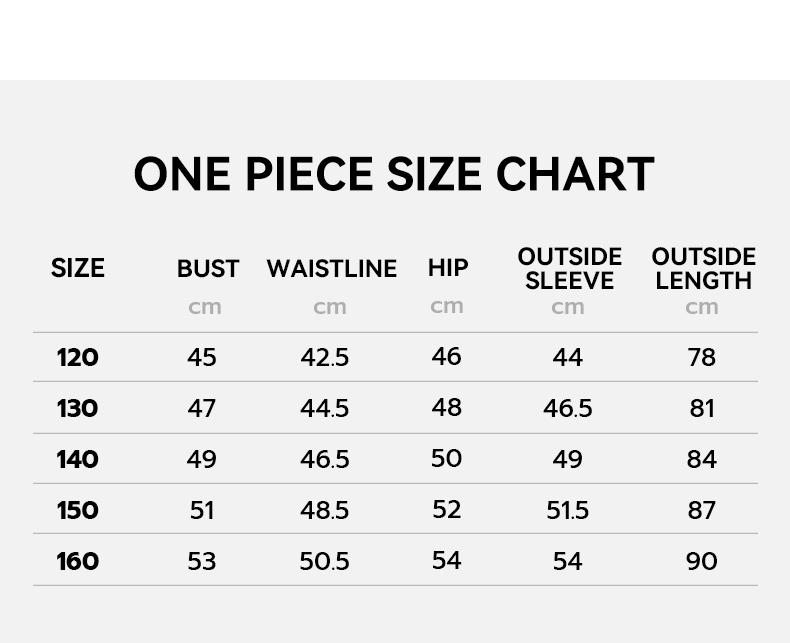Select the size 160 row label
This screenshot has width=790, height=643.
[x=78, y=561]
